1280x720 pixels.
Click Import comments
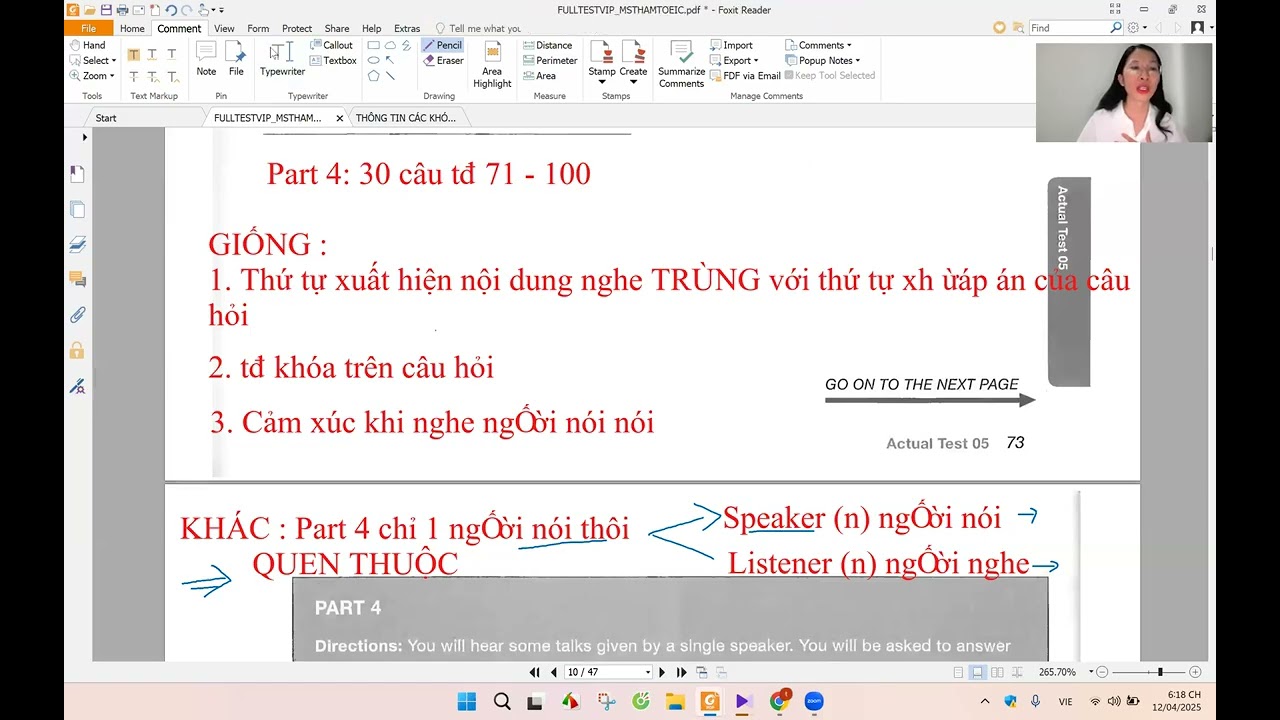point(731,45)
